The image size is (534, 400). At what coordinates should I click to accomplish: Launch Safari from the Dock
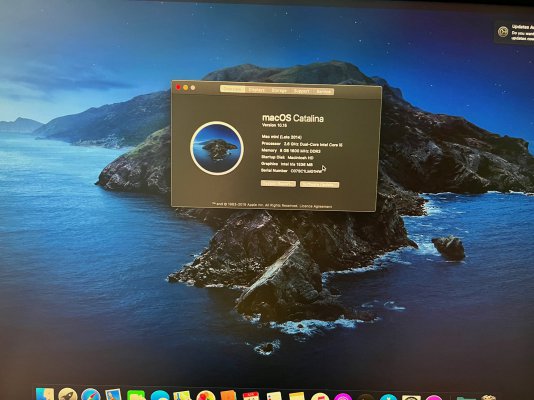coord(91,395)
